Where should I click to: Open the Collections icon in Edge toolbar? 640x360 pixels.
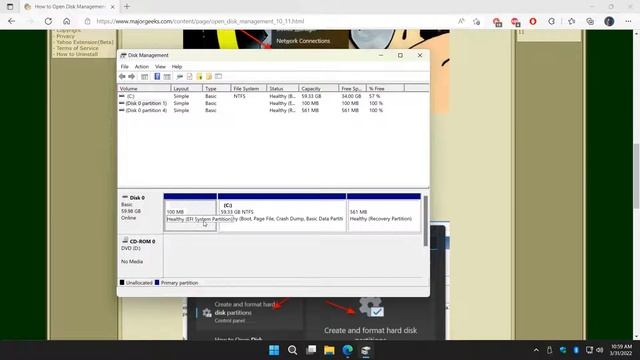coord(590,21)
